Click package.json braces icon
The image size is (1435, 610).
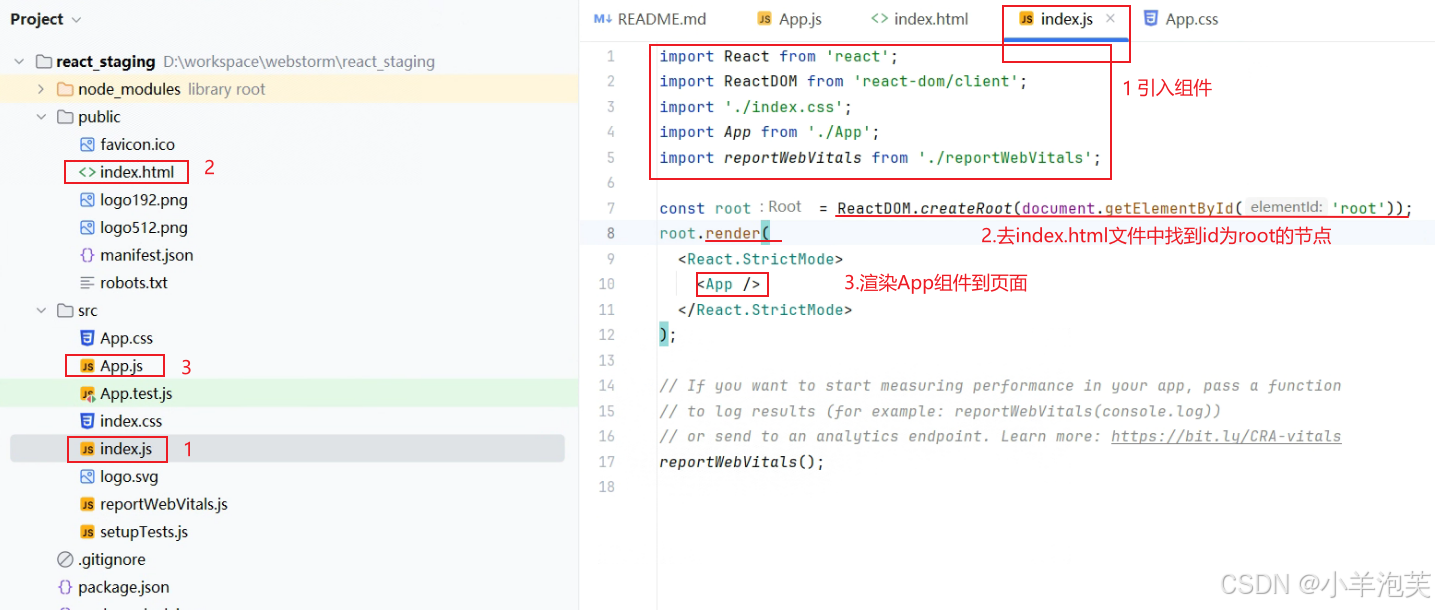65,587
